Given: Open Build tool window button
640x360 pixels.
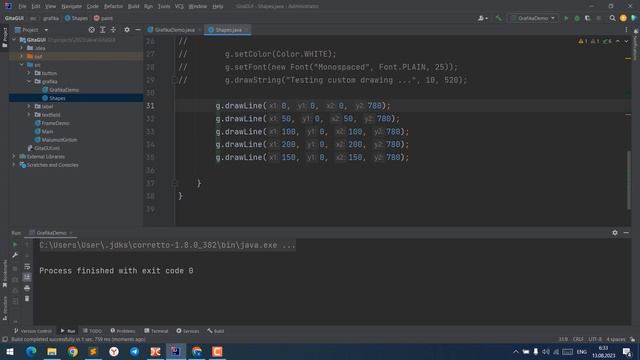Looking at the screenshot, I should point(216,331).
